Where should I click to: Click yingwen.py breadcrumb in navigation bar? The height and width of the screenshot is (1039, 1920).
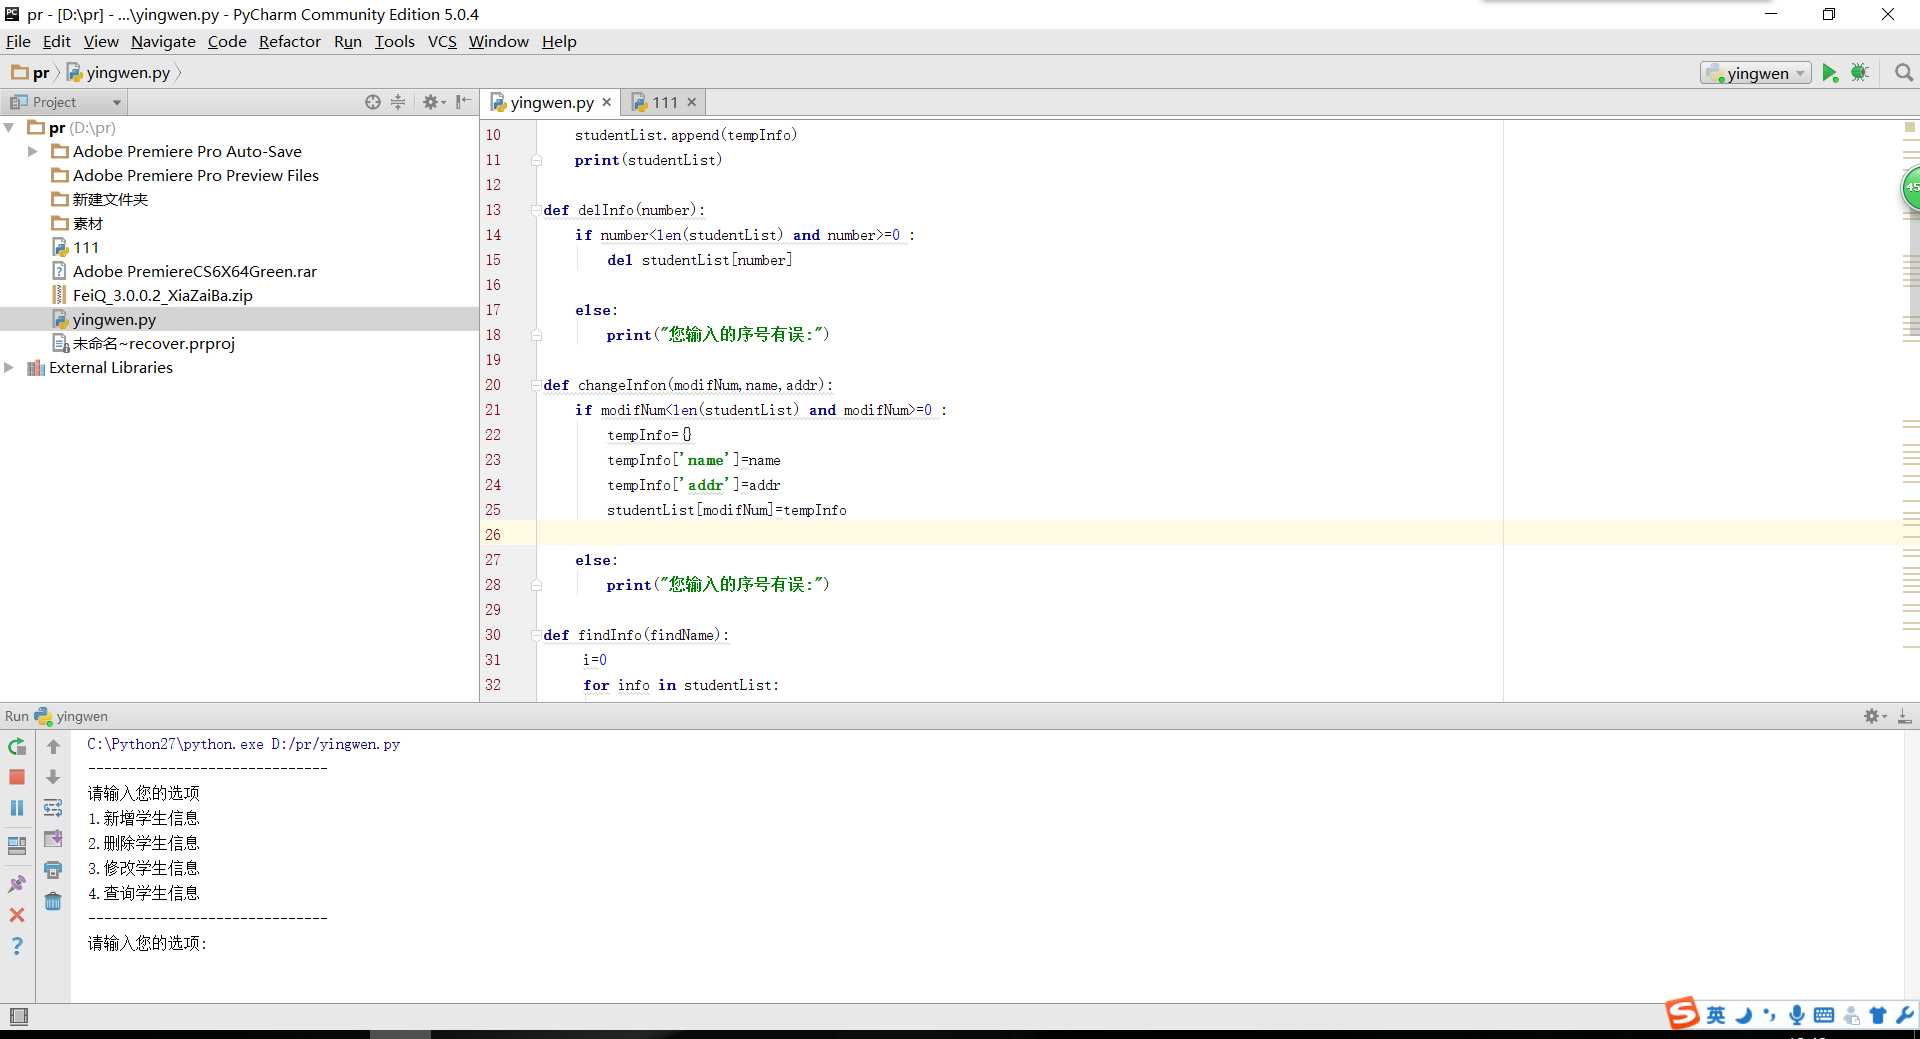[118, 73]
